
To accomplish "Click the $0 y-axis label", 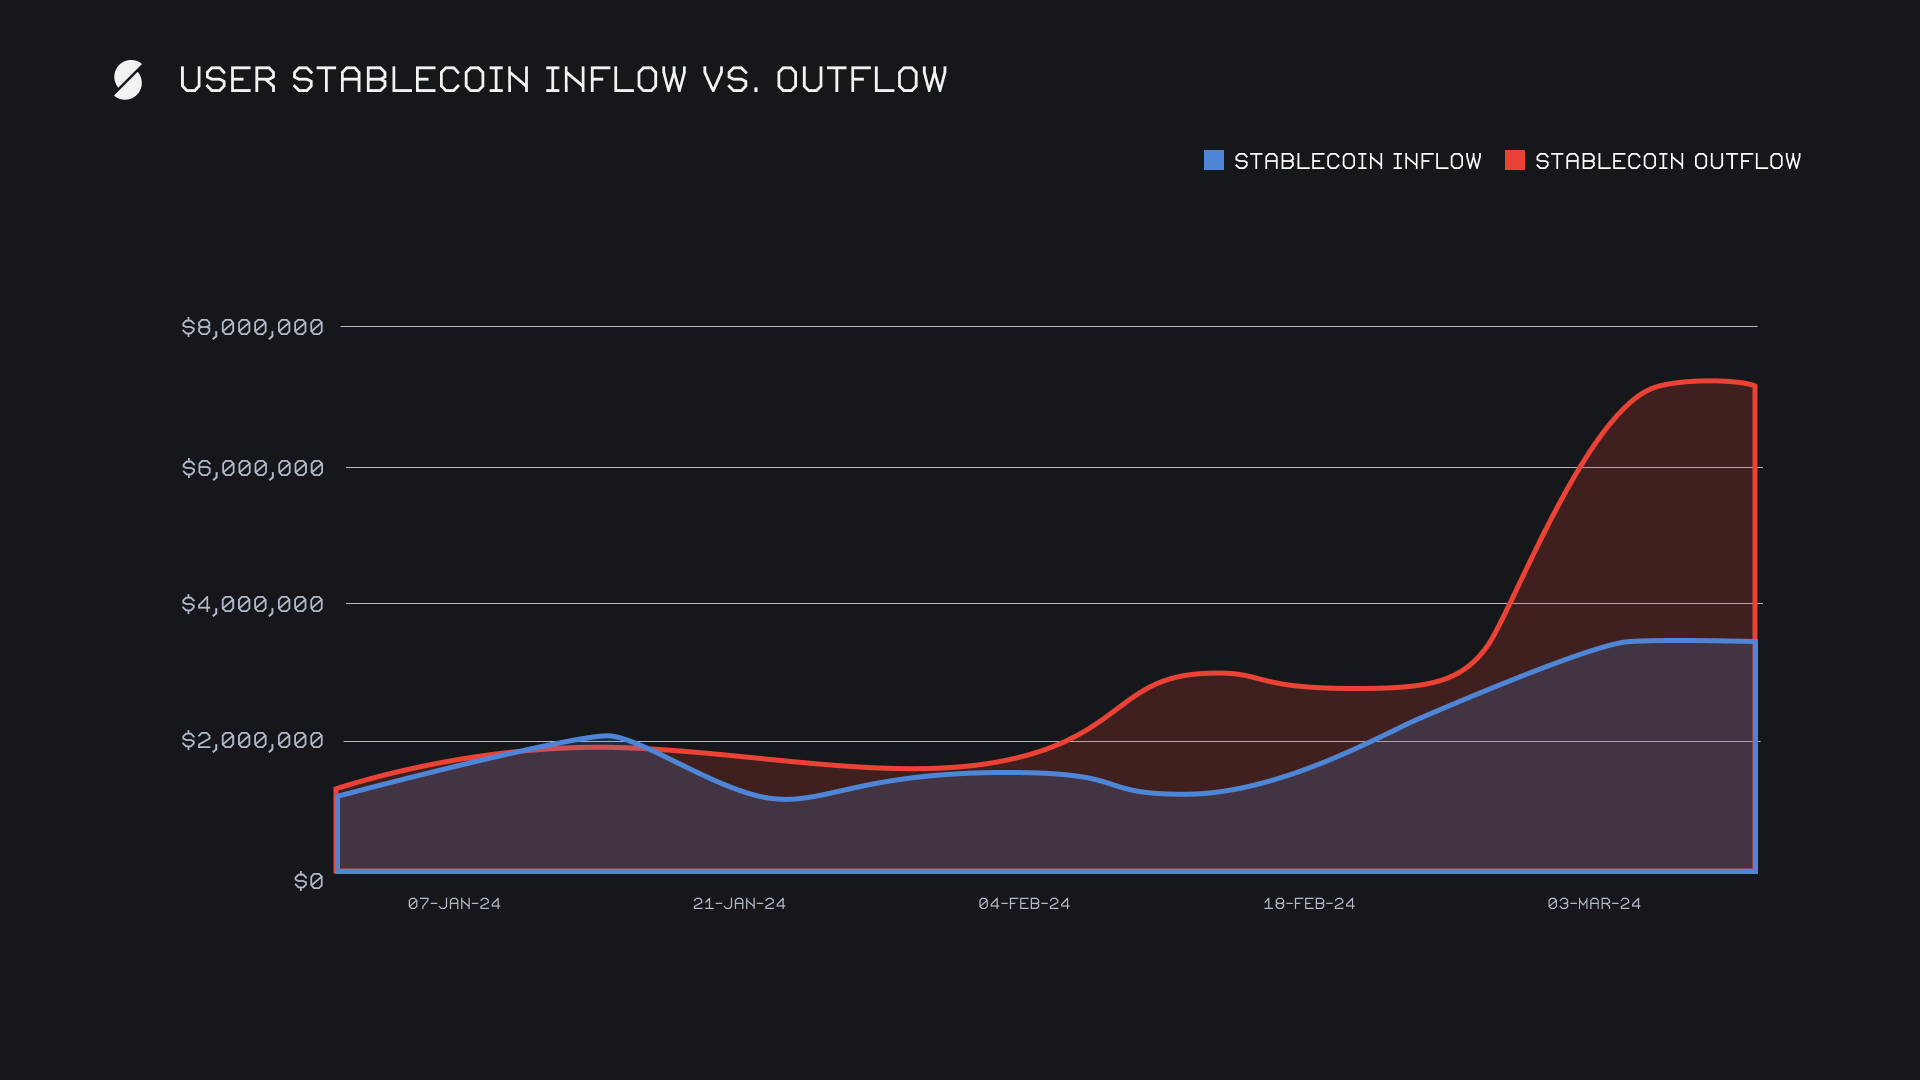I will coord(308,881).
